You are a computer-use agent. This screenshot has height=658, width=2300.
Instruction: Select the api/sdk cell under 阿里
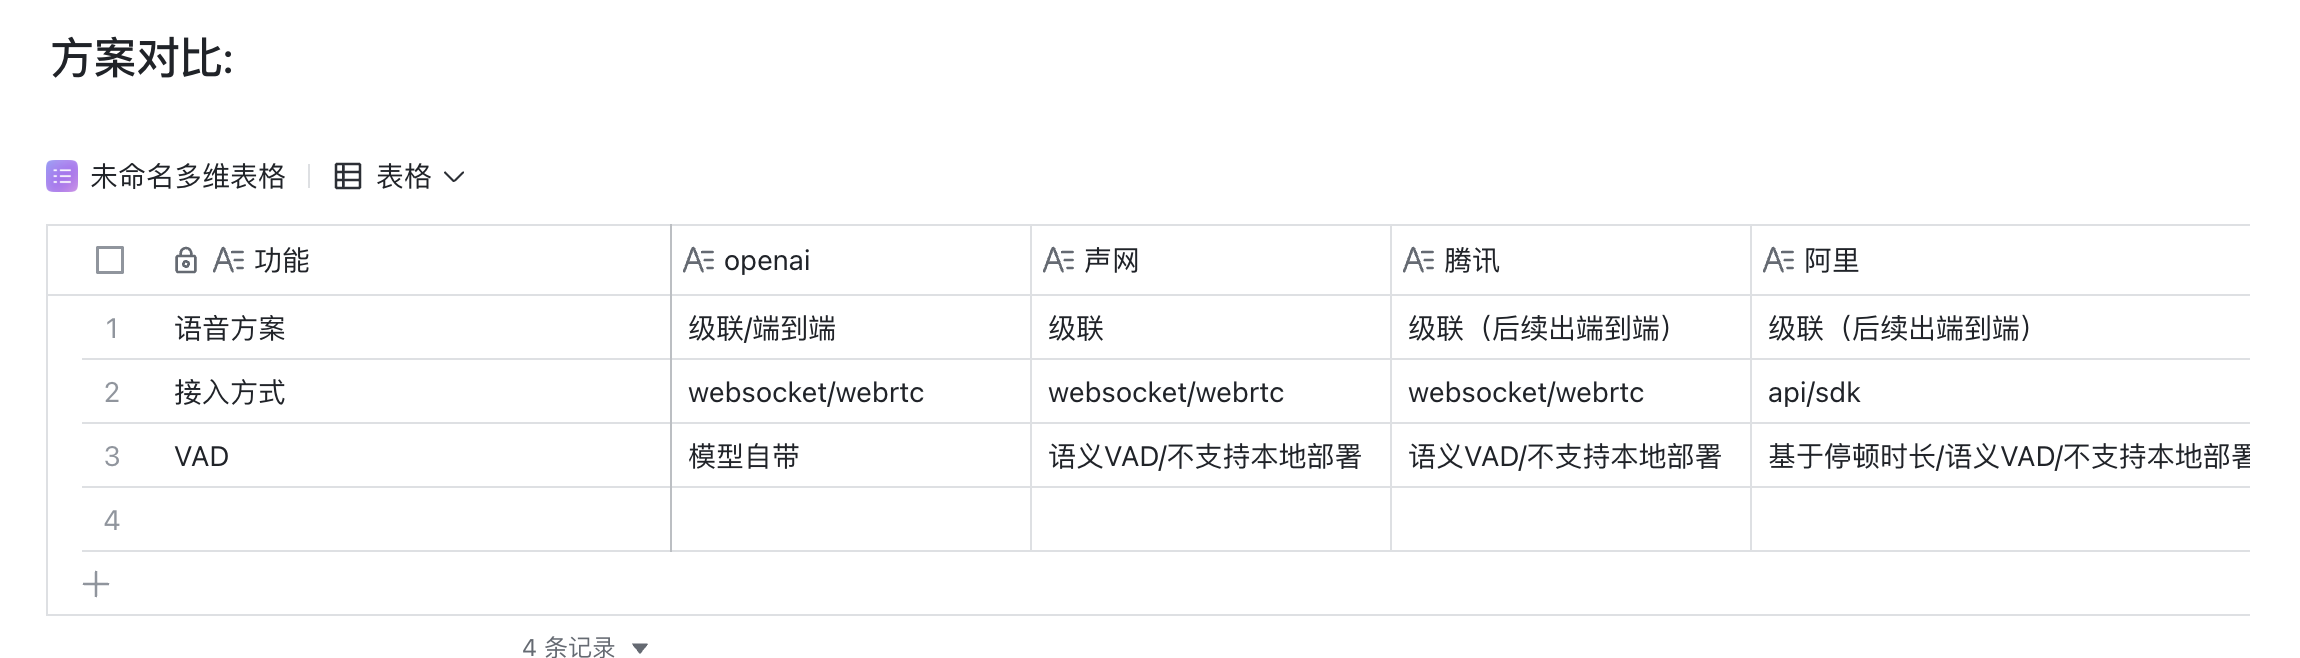2000,392
